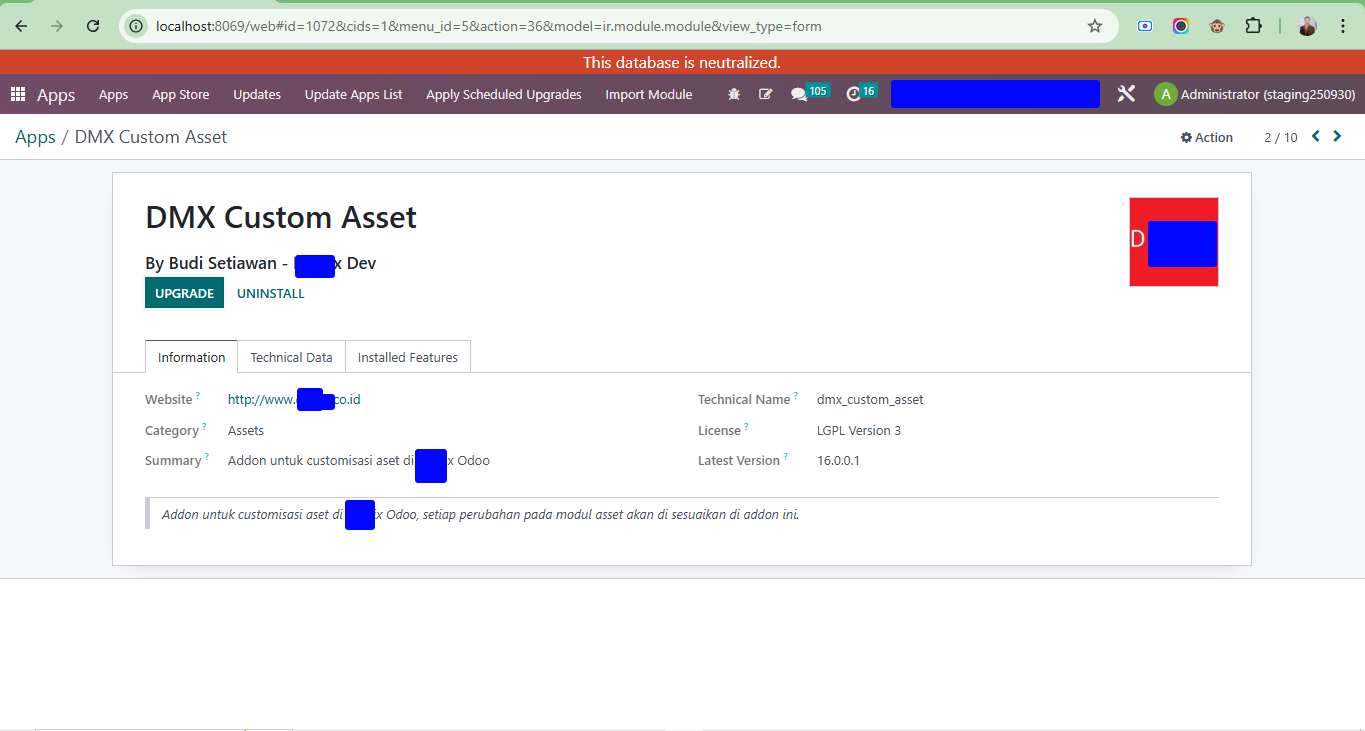
Task: Open the edit/studio pencil icon in navbar
Action: click(766, 94)
